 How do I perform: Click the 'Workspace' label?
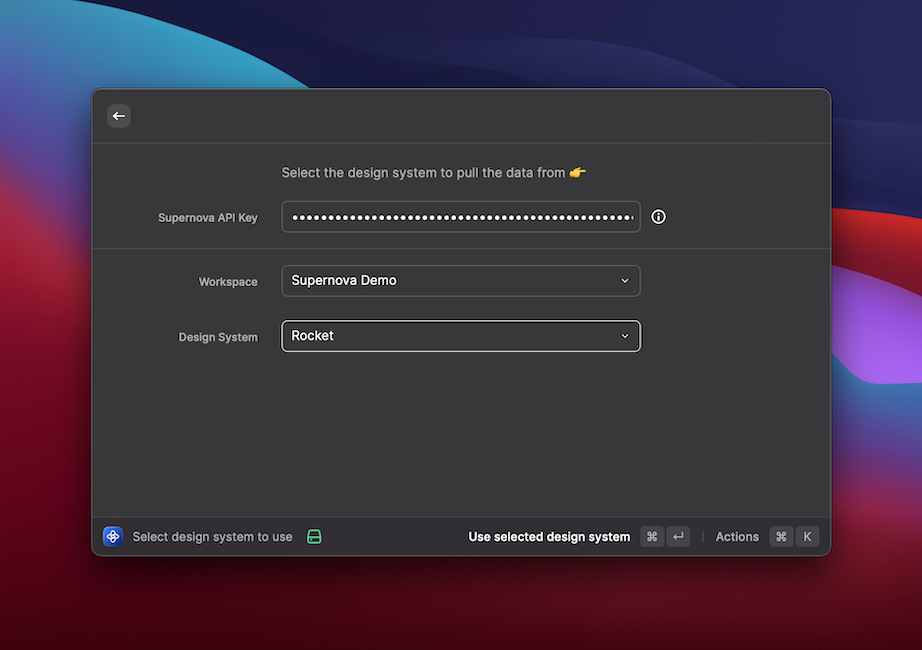pyautogui.click(x=228, y=282)
